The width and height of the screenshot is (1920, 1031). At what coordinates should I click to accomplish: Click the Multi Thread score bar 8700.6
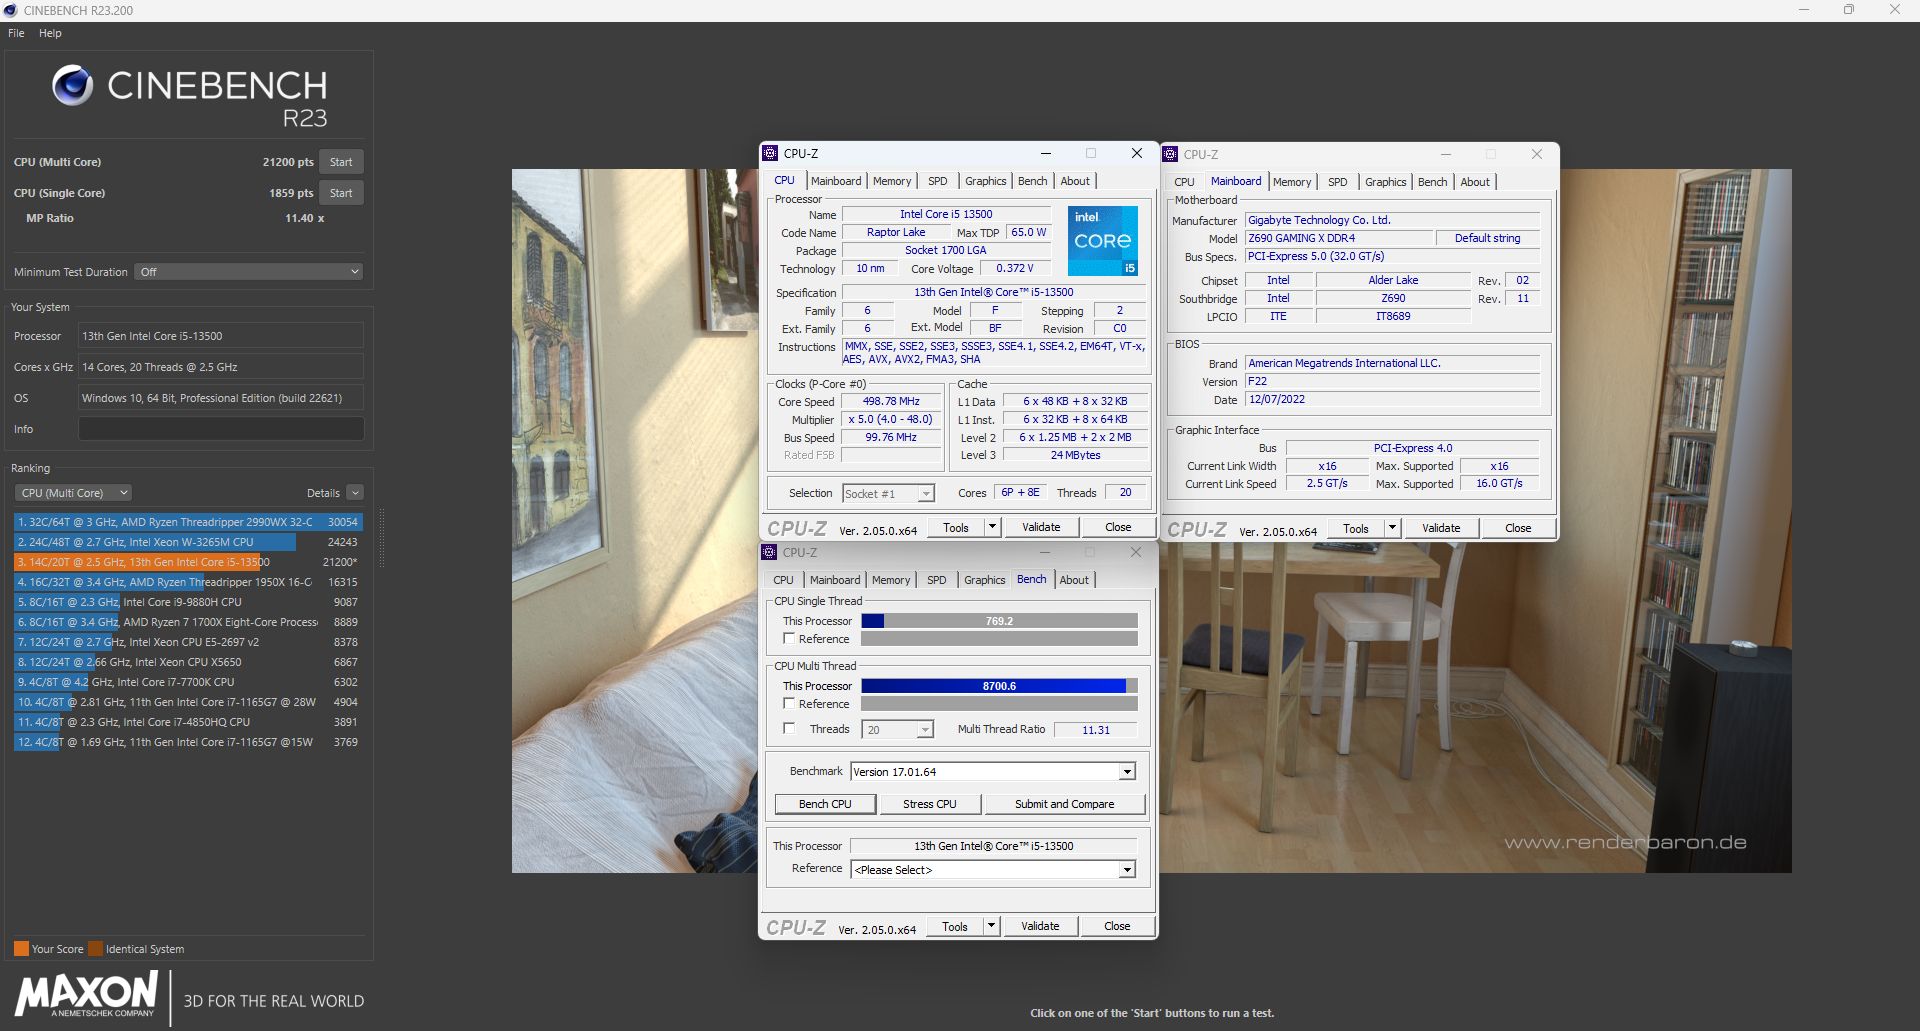click(x=999, y=686)
